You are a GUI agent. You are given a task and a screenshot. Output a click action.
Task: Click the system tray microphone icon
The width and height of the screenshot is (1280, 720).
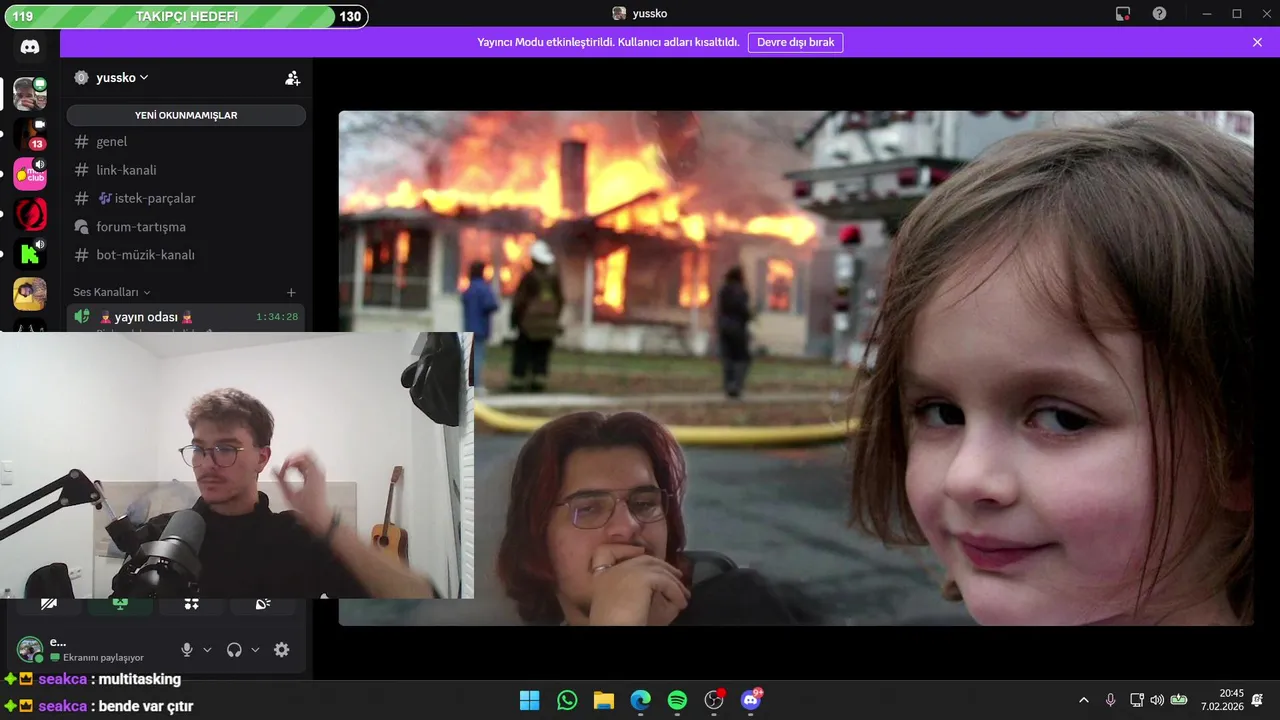coord(1110,700)
